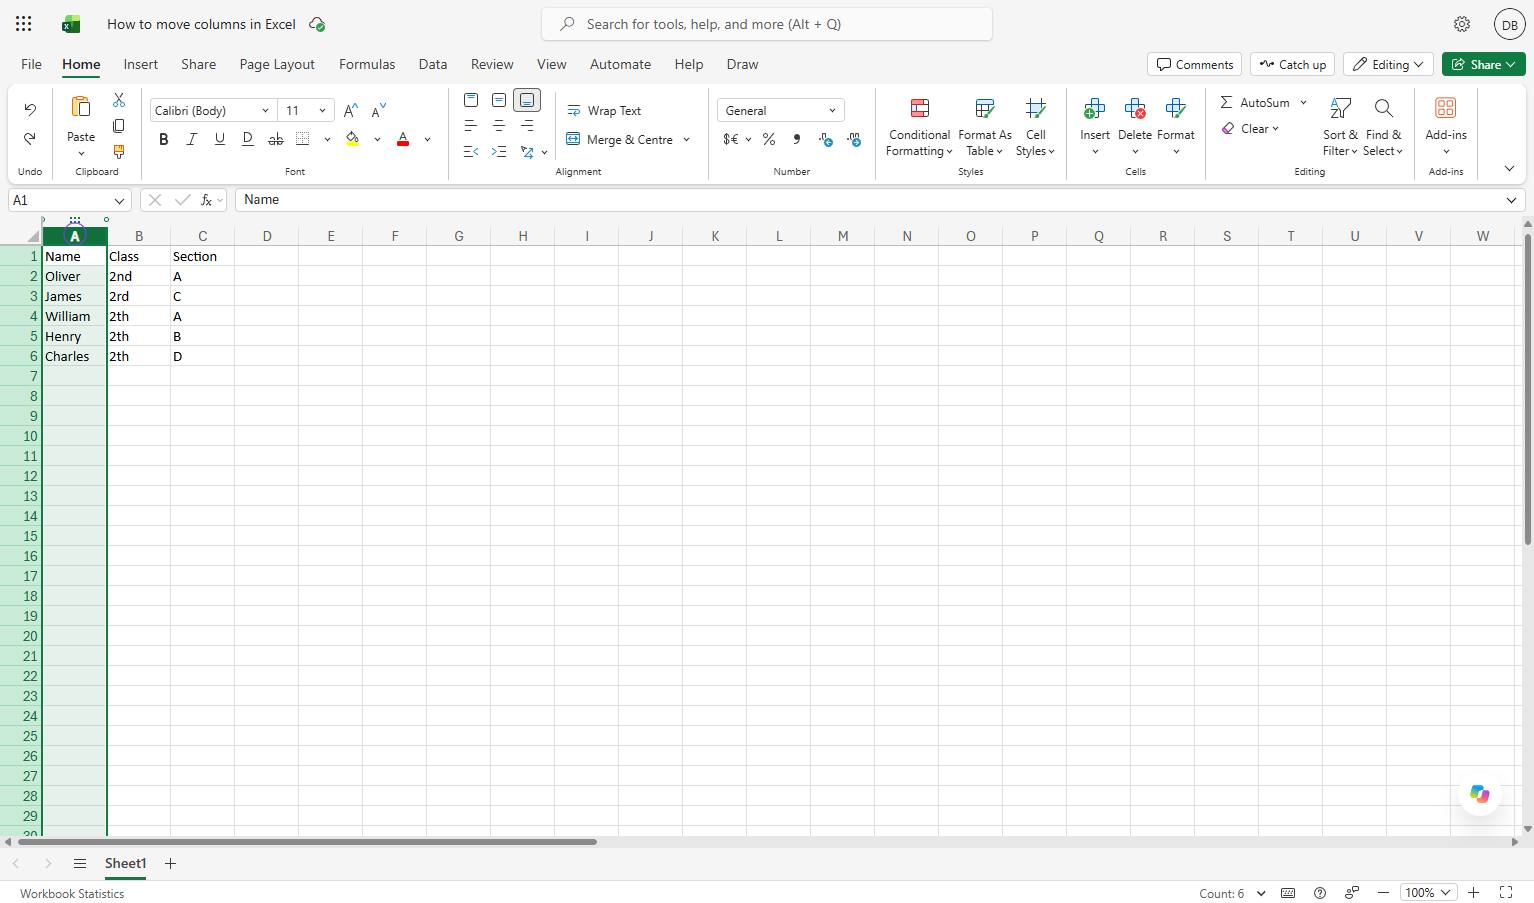Click the increase indent icon
Viewport: 1534px width, 903px height.
499,152
